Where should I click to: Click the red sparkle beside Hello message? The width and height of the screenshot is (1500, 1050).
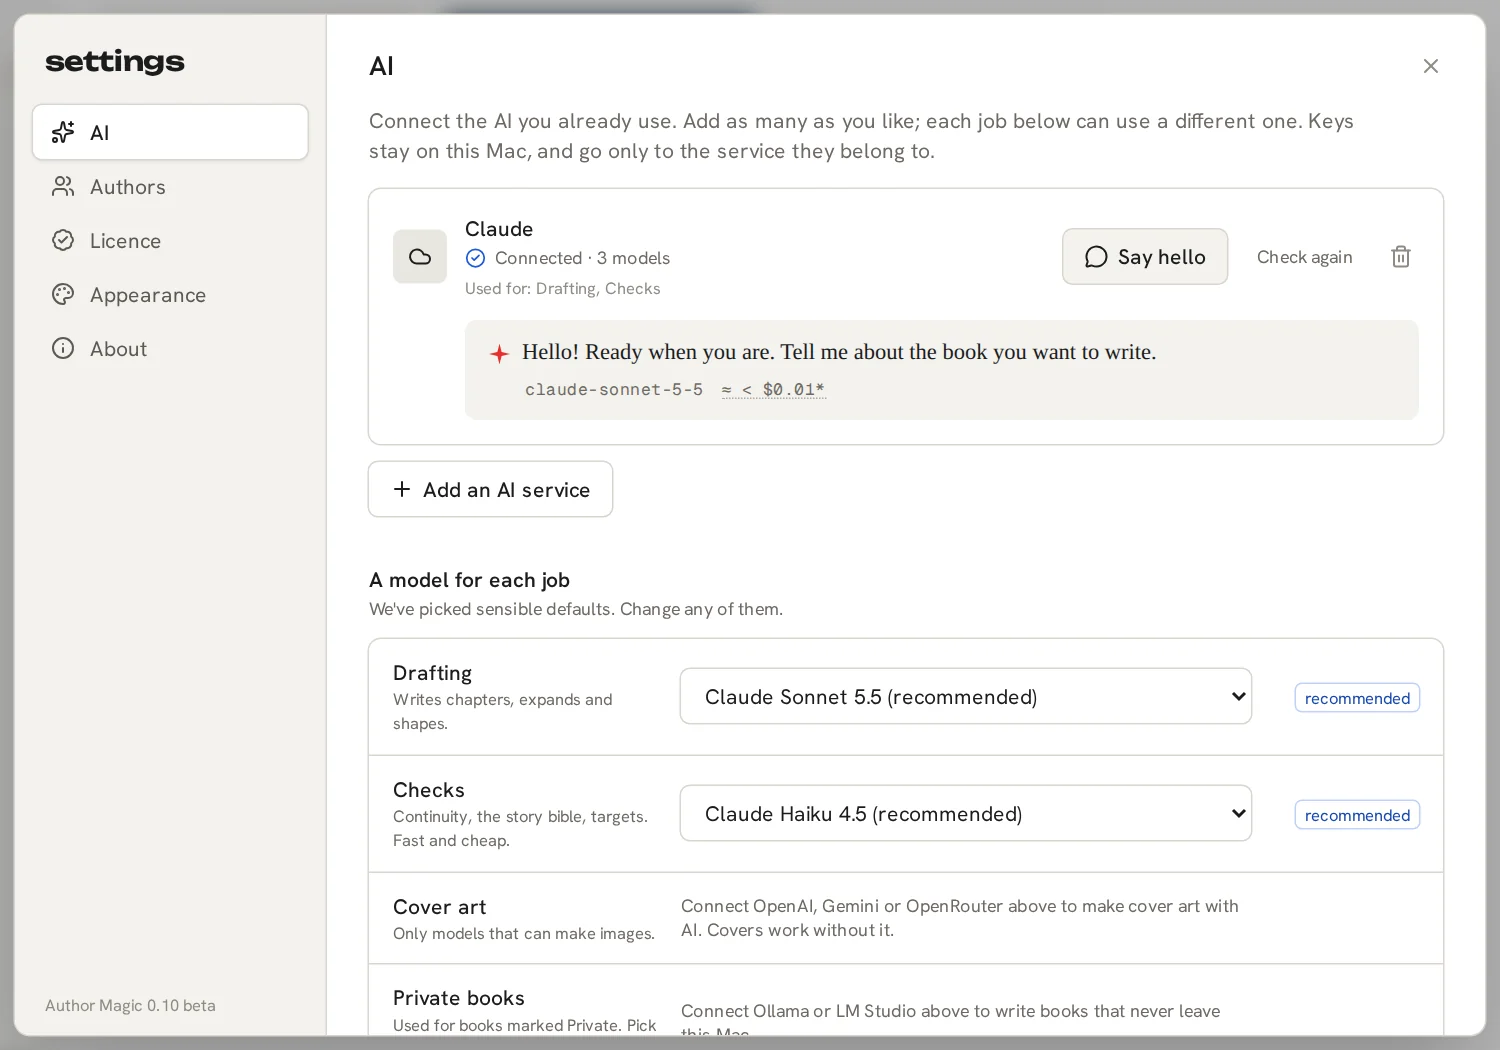tap(499, 353)
